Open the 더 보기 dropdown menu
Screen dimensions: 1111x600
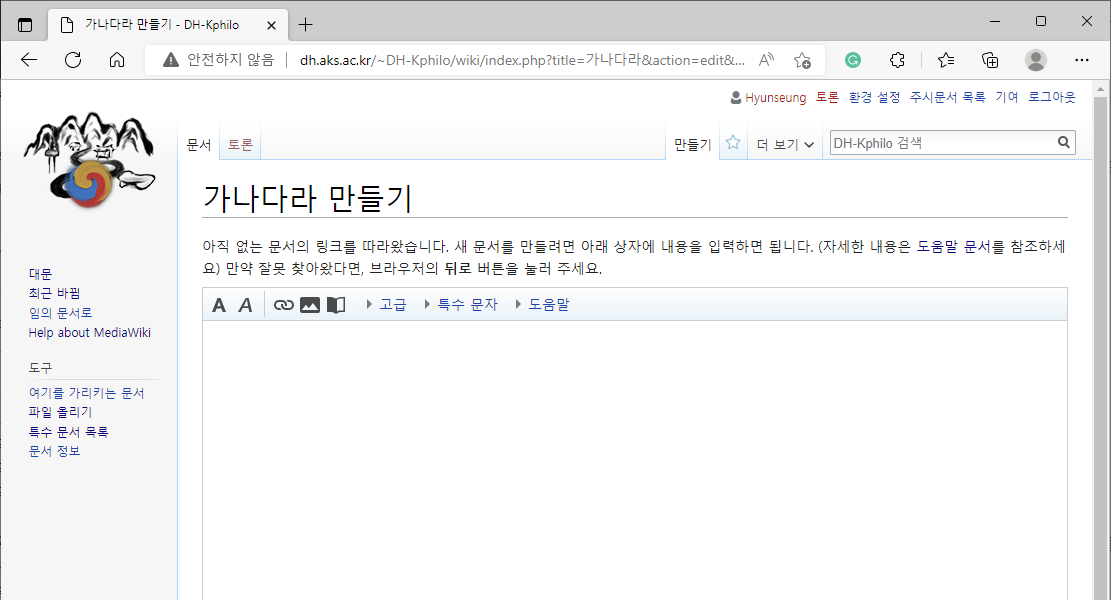pos(785,144)
